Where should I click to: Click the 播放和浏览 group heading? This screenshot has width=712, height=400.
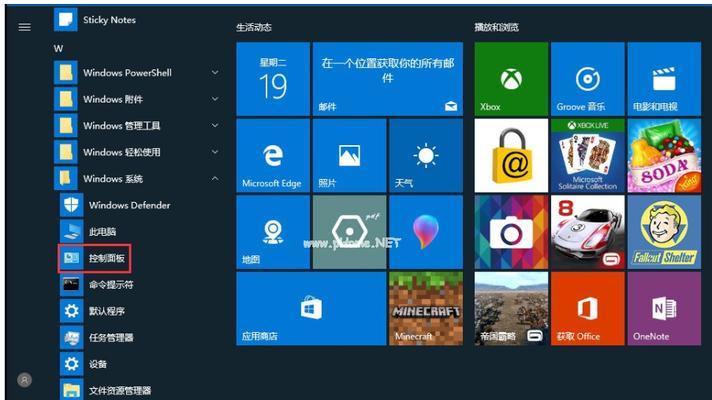point(496,27)
